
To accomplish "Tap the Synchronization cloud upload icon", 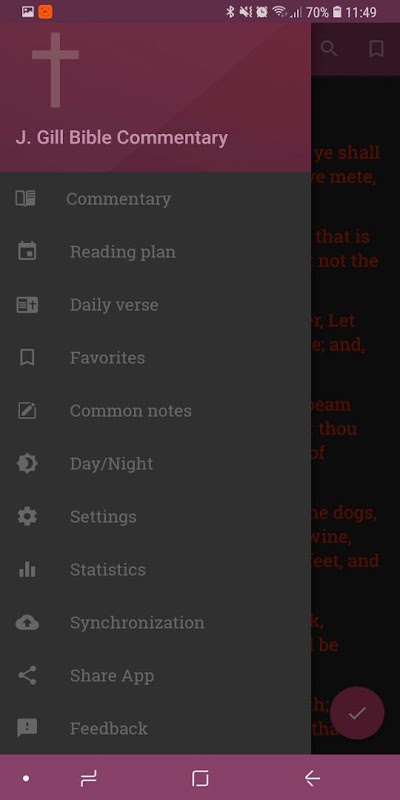I will [x=27, y=622].
